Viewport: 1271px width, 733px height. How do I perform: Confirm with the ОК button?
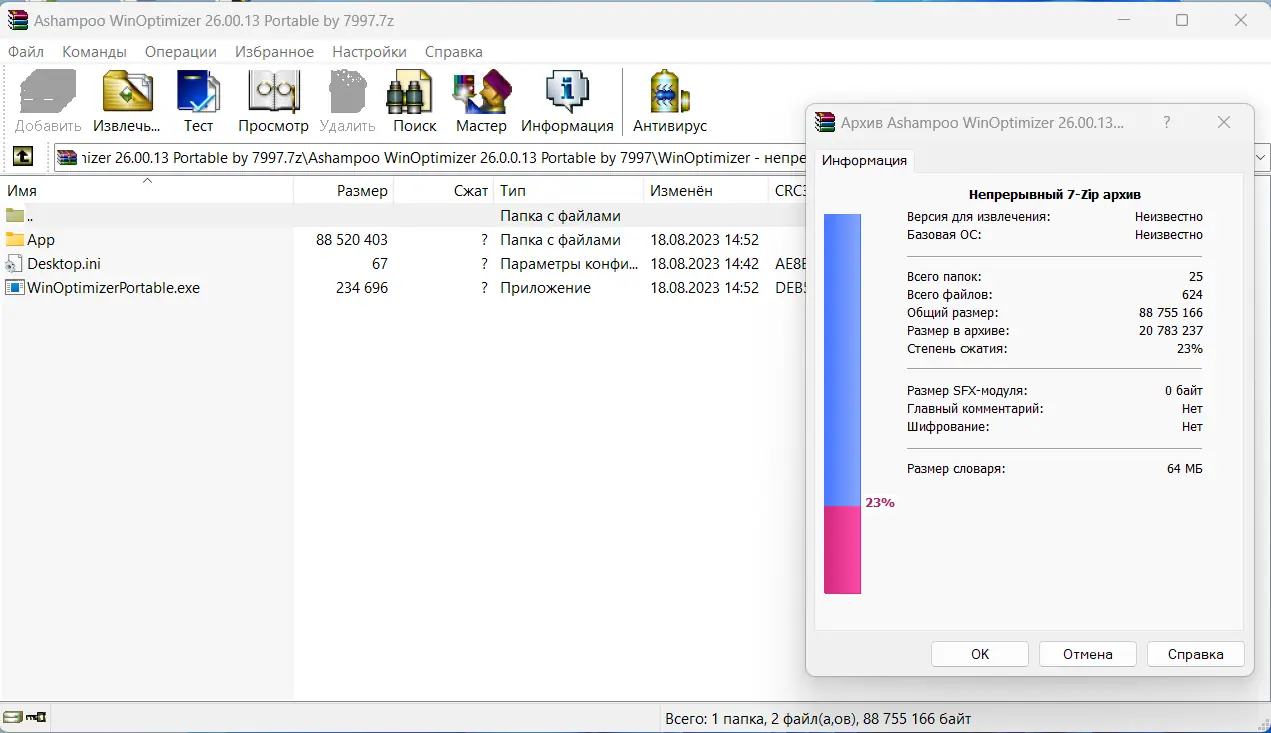tap(980, 654)
